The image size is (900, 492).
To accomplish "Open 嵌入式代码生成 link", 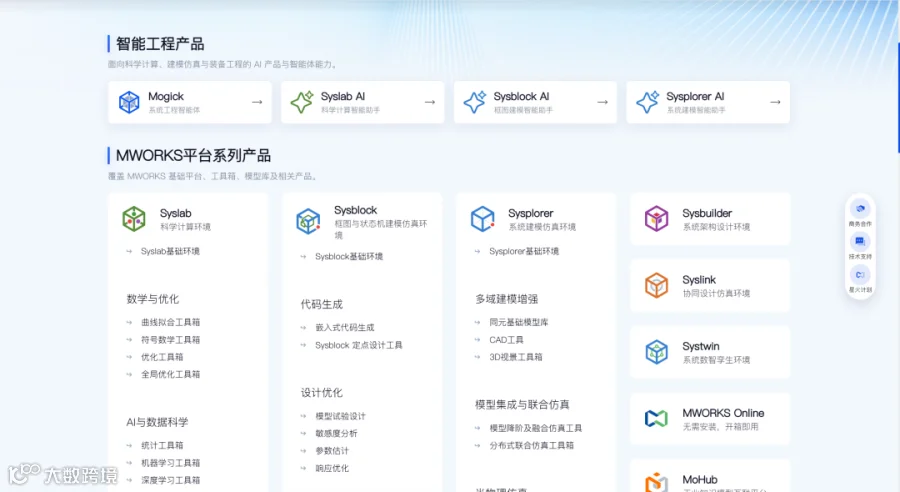I will click(x=344, y=327).
